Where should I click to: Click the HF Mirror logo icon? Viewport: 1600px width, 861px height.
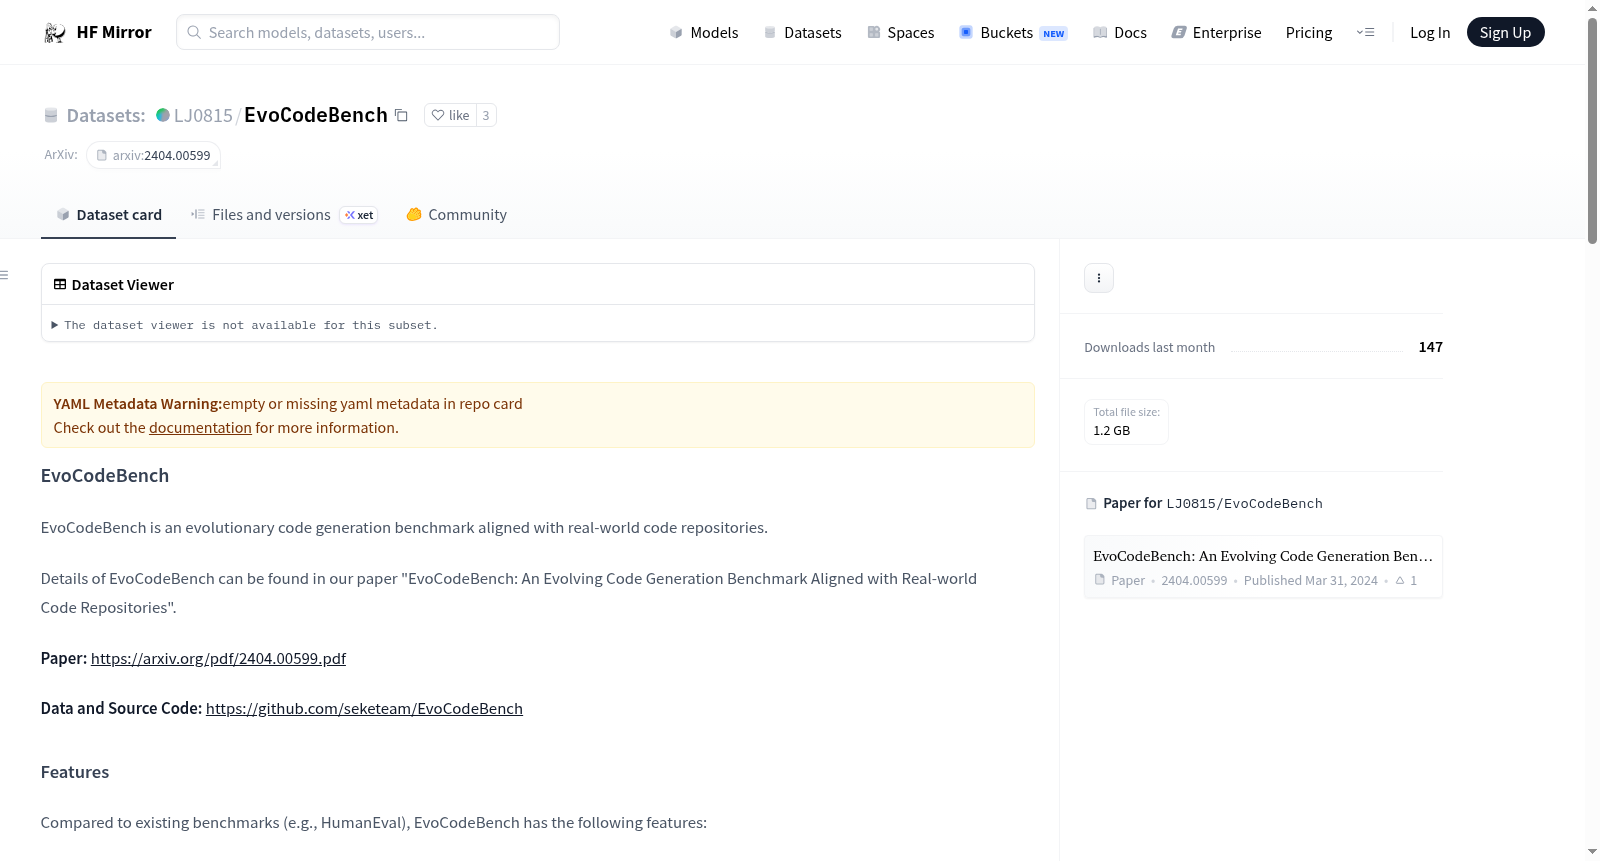coord(55,33)
